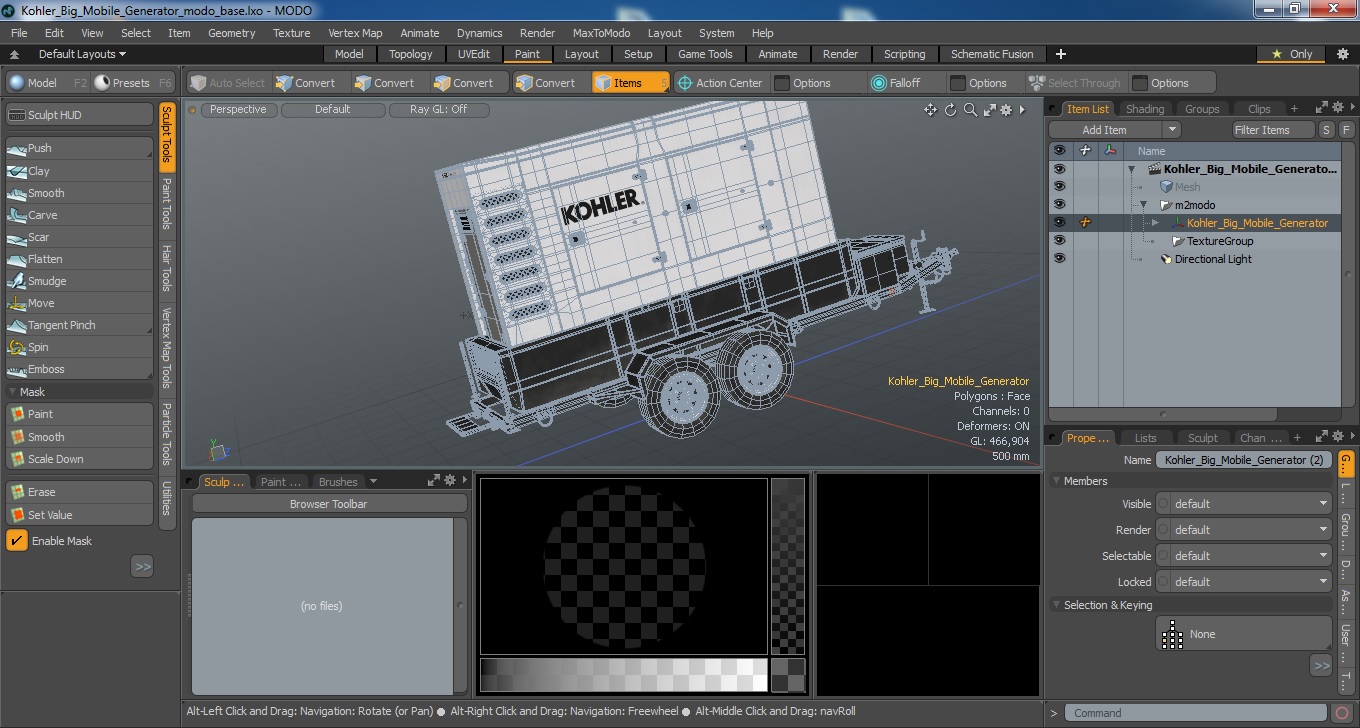Click the Model mode button
The height and width of the screenshot is (728, 1360).
tap(48, 83)
